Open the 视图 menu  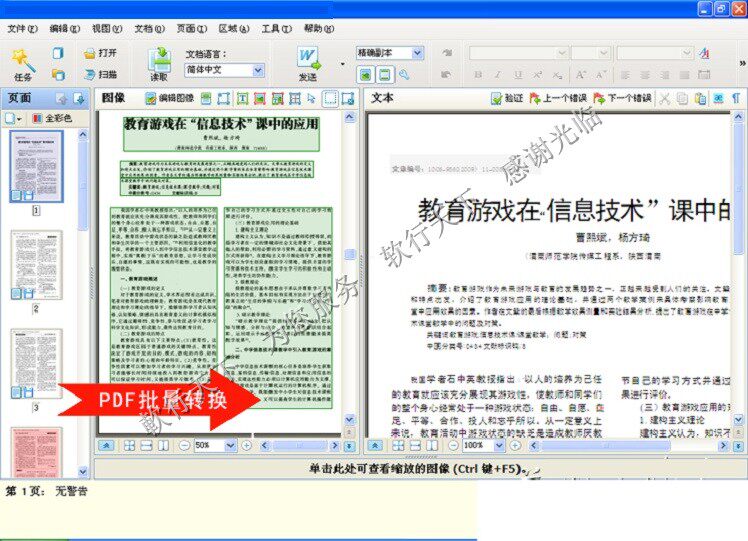point(107,29)
